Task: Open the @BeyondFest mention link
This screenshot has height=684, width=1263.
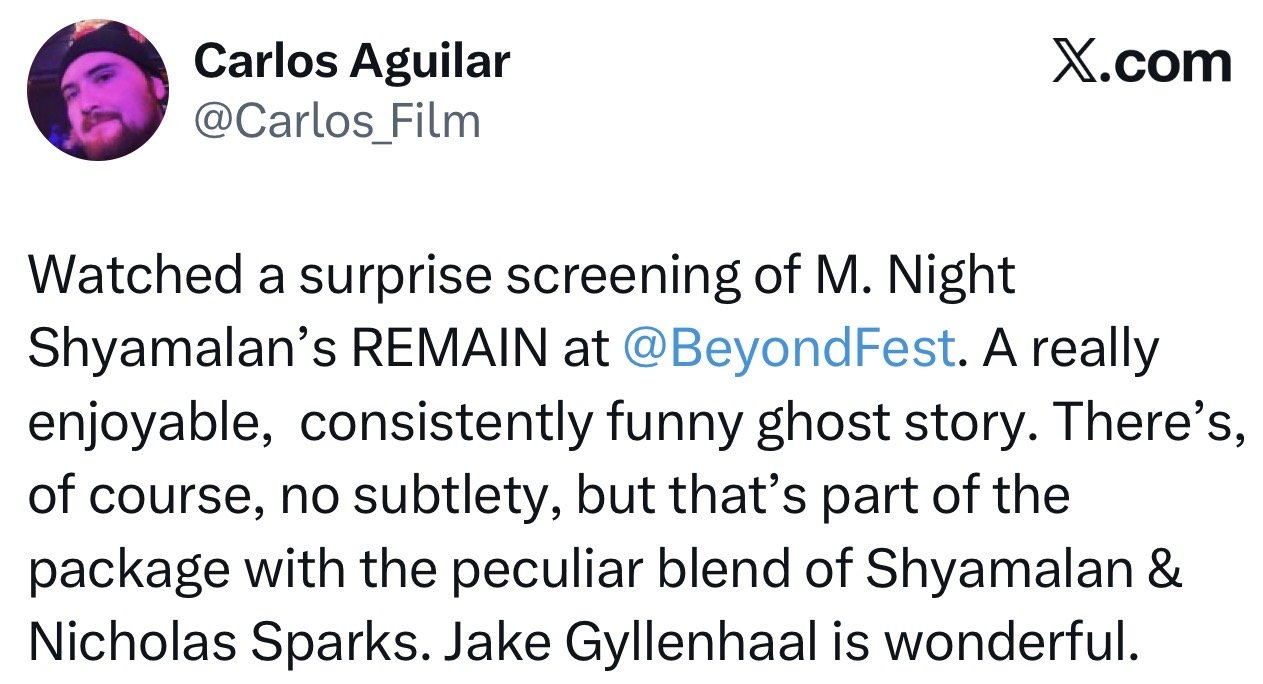Action: [x=788, y=349]
